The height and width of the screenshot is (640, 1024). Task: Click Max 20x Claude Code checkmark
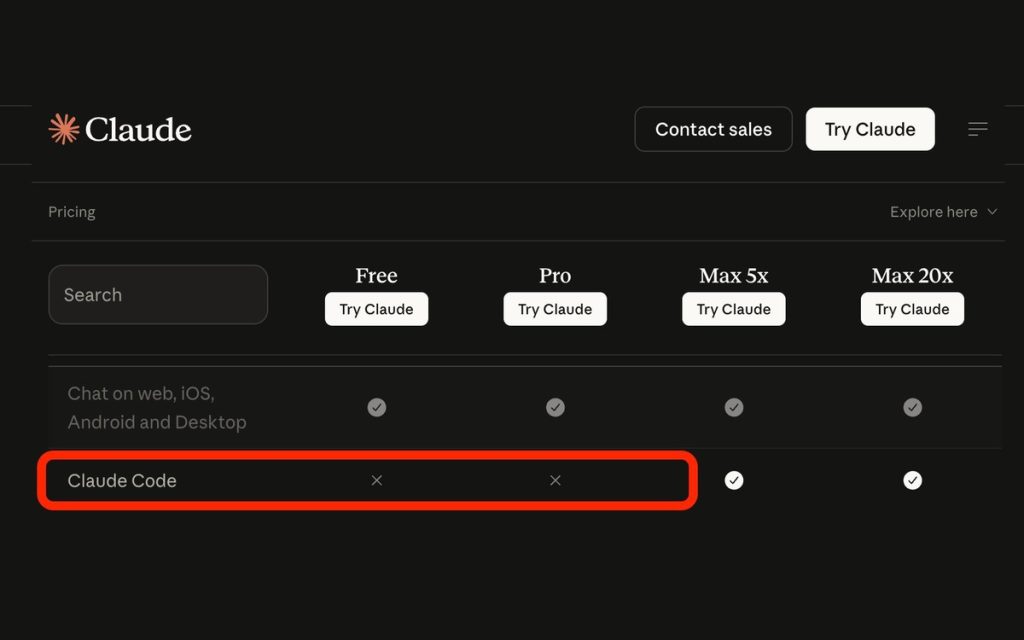click(x=912, y=481)
